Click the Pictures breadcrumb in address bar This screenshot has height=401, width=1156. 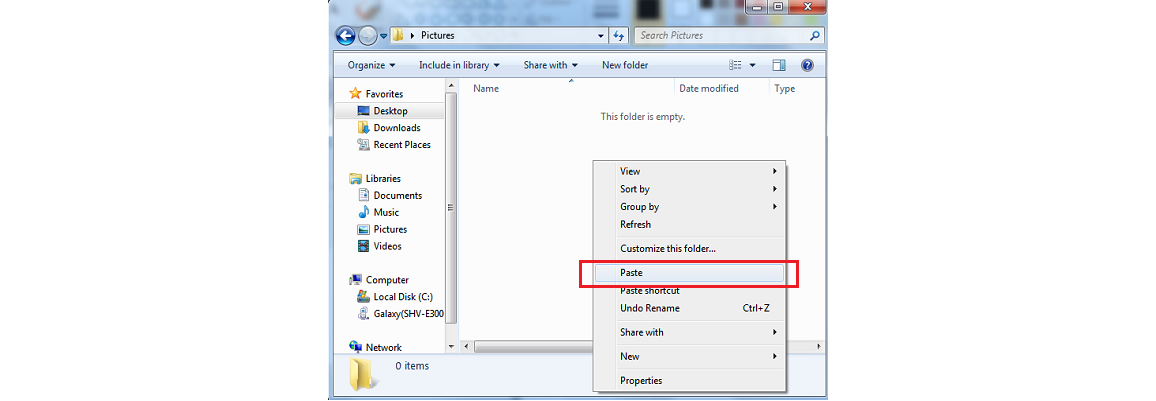pyautogui.click(x=437, y=35)
